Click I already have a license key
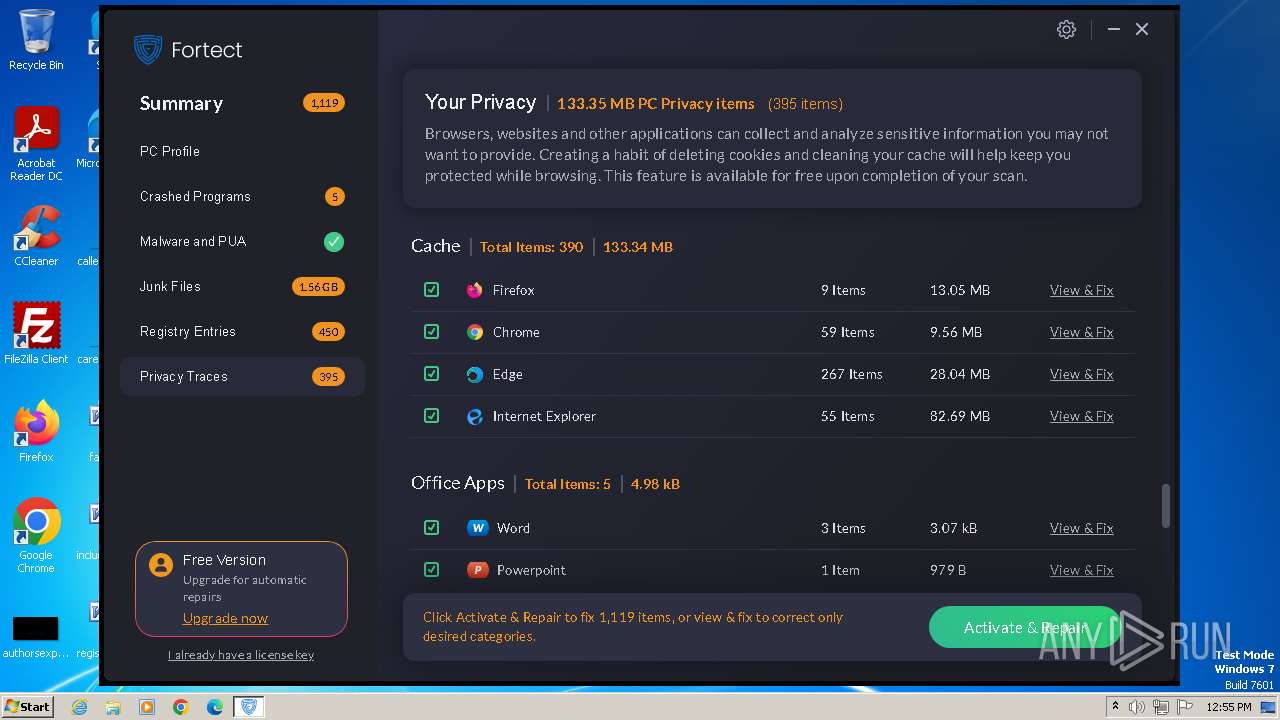The image size is (1280, 720). [241, 655]
